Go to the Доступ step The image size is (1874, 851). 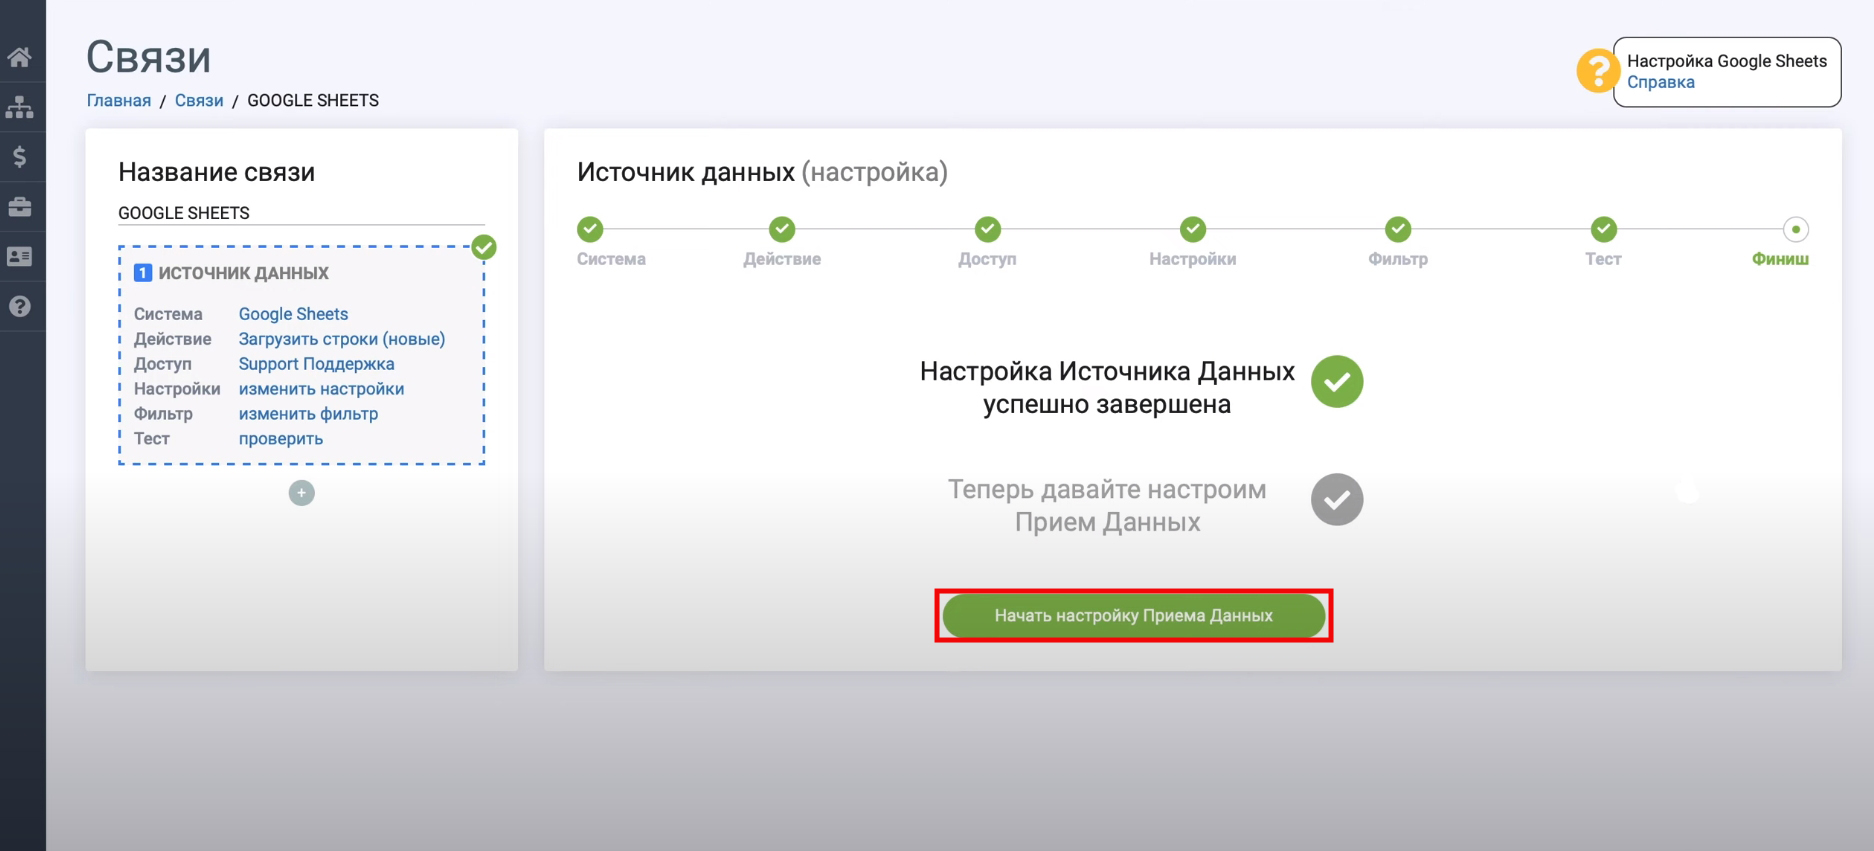point(988,229)
